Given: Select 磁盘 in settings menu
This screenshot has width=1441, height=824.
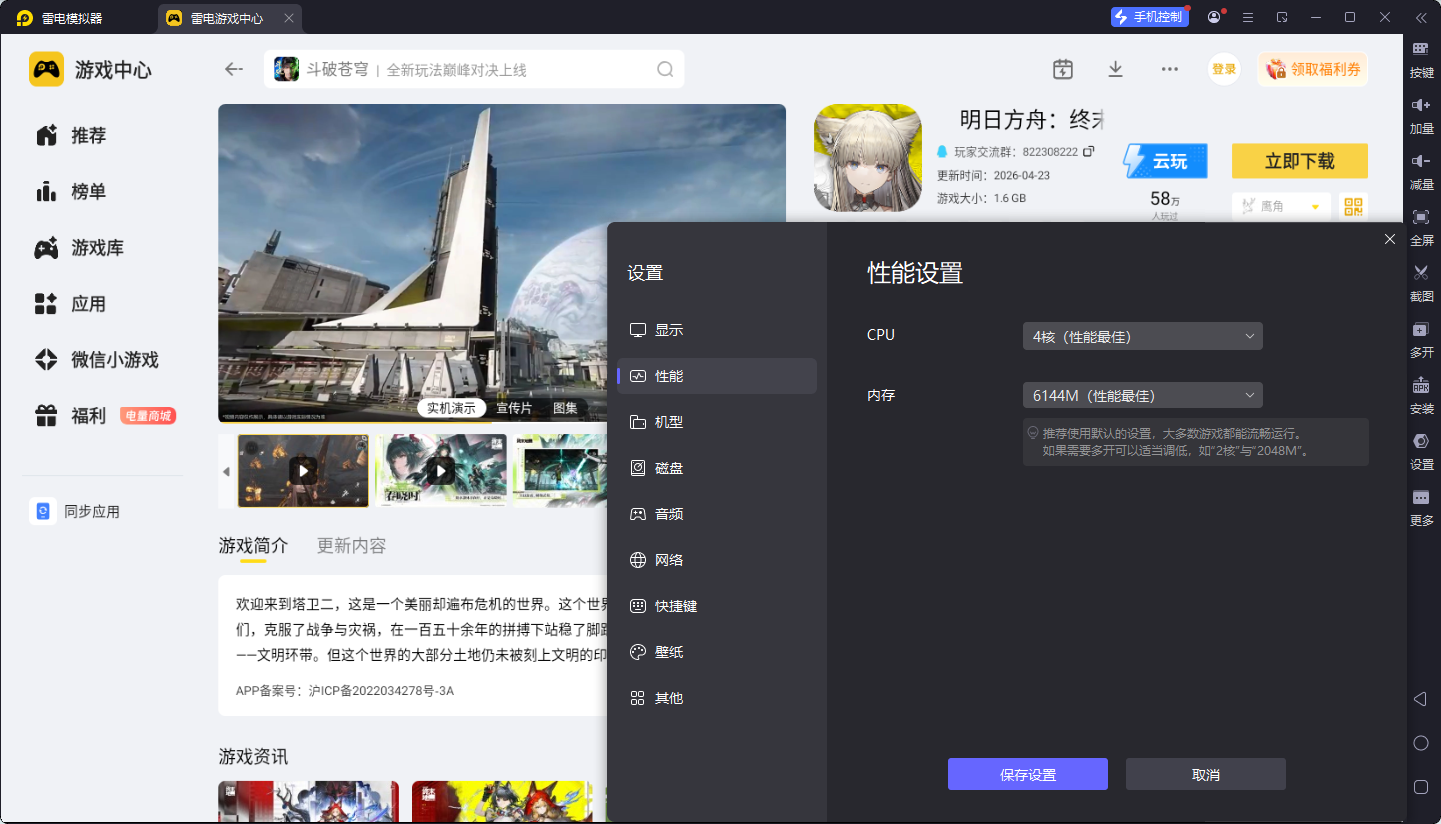Looking at the screenshot, I should [x=717, y=468].
